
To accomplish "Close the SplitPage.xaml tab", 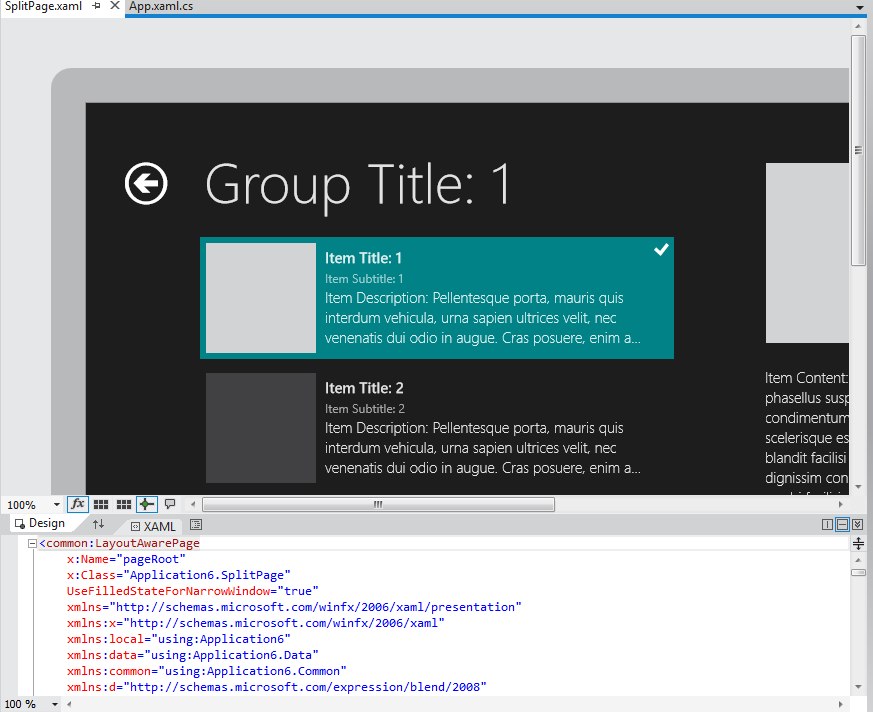I will (115, 6).
